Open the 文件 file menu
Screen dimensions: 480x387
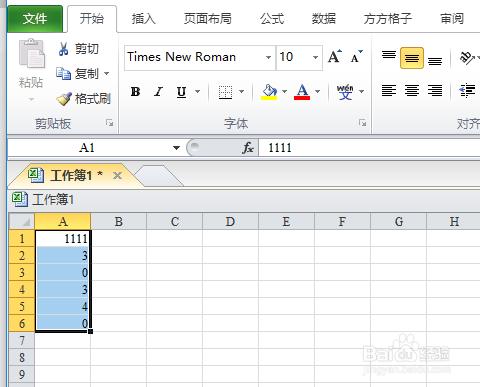pos(35,19)
